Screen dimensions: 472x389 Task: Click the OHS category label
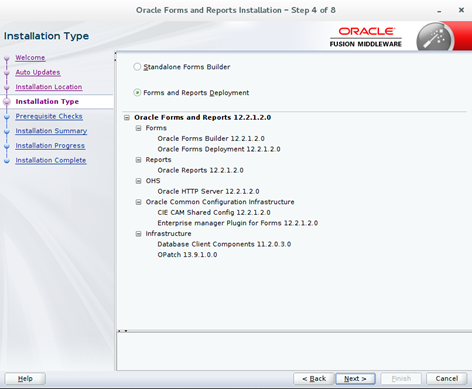click(153, 181)
